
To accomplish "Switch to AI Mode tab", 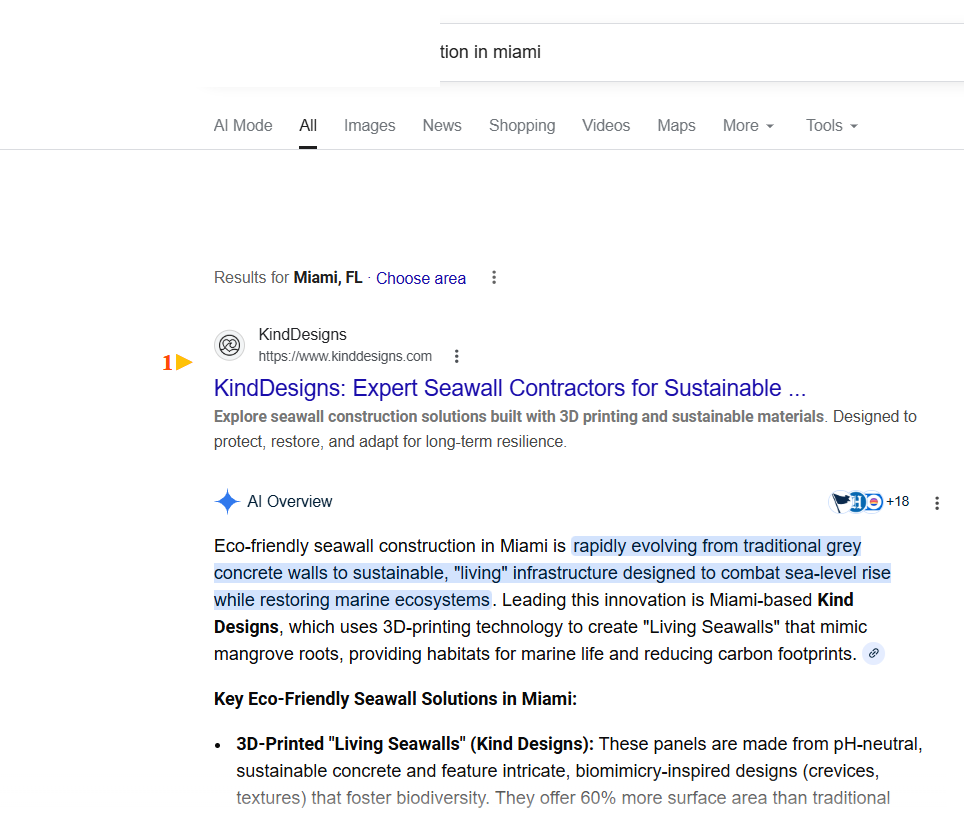I will point(243,126).
